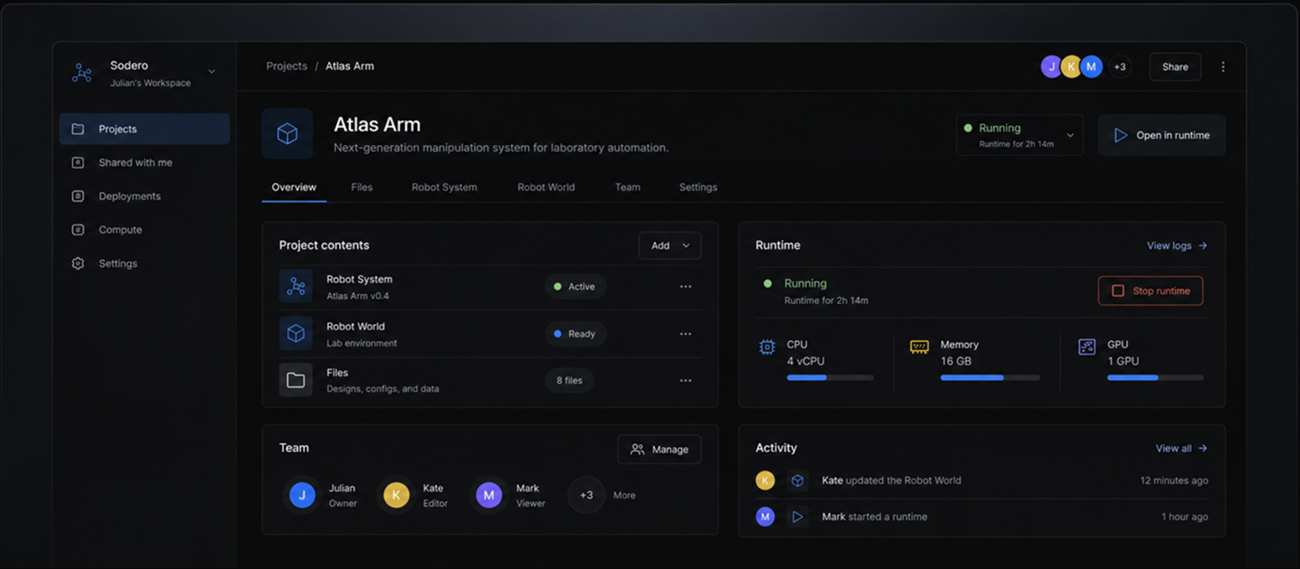Click the Share button
Screen dimensions: 1300x569
tap(1175, 67)
